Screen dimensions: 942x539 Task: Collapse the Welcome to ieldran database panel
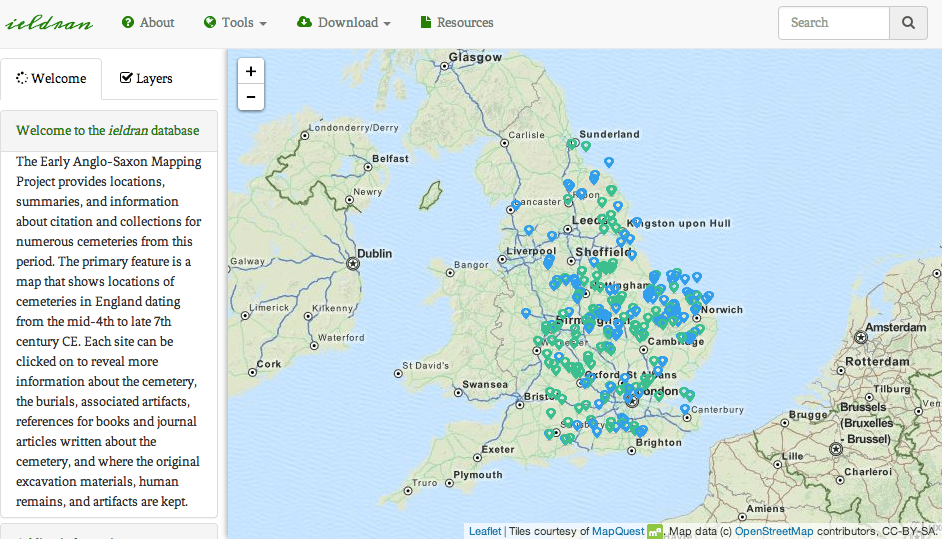108,130
